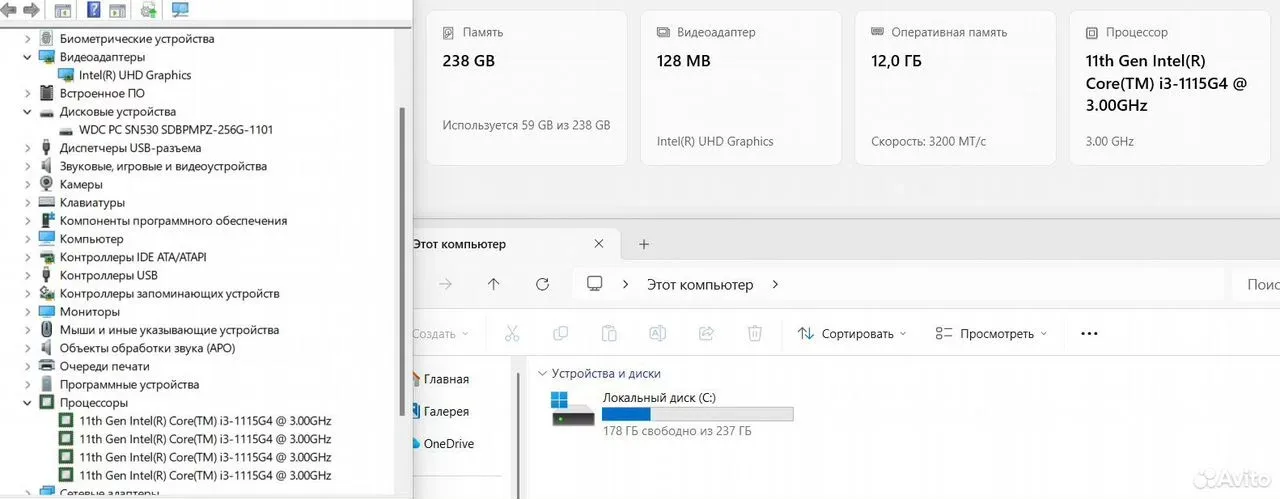This screenshot has height=499, width=1280.
Task: Click the Back arrow in Device Manager toolbar
Action: pos(8,10)
